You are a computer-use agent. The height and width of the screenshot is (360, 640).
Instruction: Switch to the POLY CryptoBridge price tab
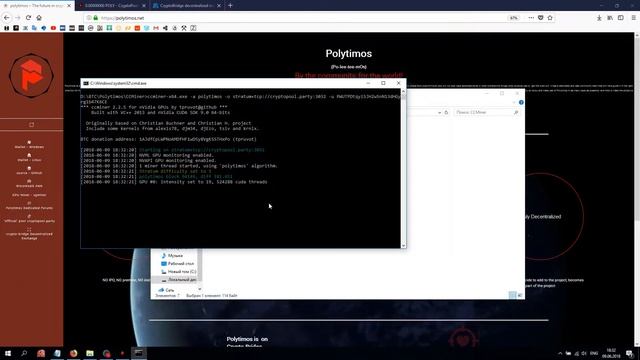click(x=111, y=6)
